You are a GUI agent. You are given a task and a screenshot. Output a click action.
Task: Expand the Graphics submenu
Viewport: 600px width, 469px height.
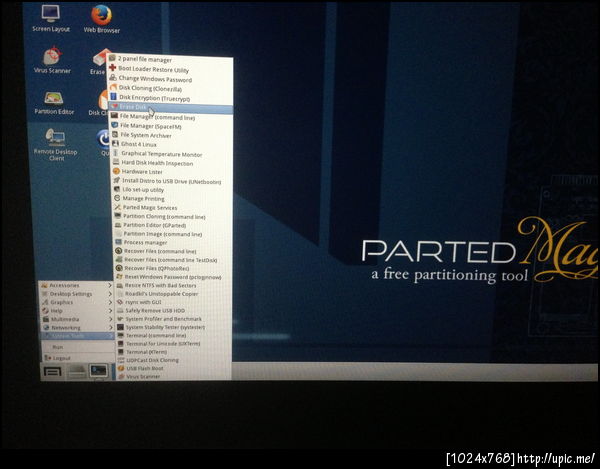77,302
